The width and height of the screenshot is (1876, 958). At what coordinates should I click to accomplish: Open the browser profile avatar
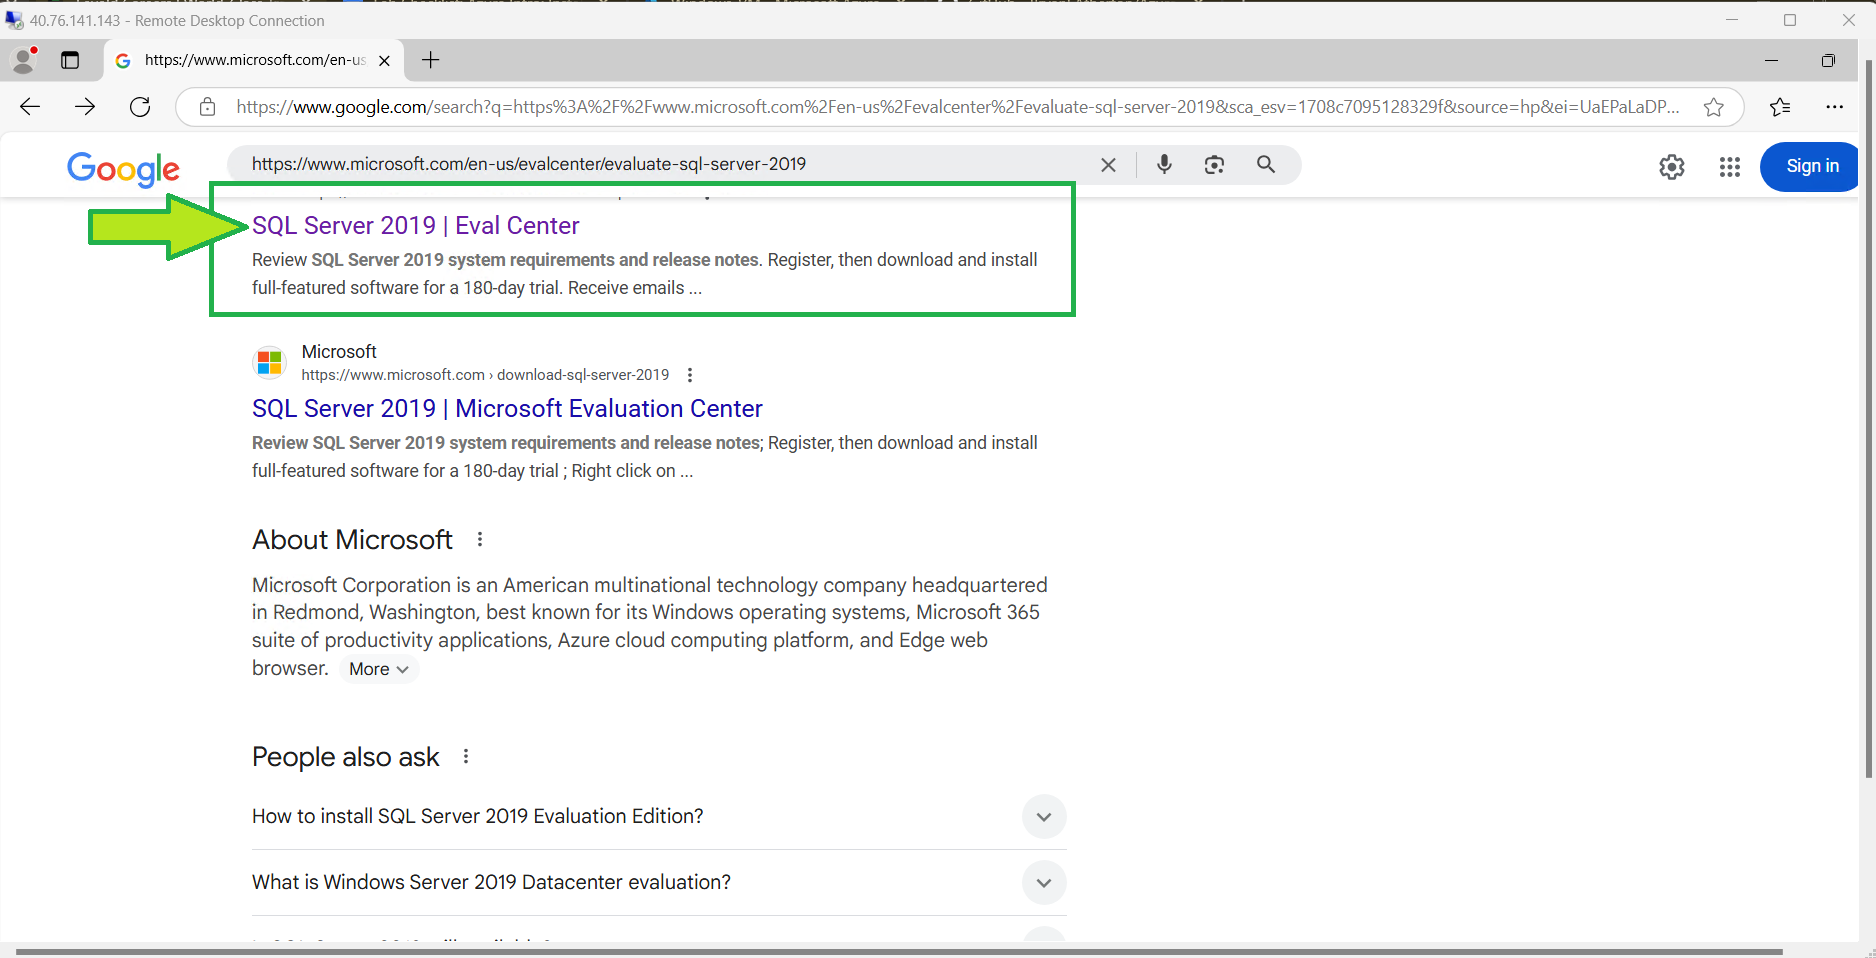pyautogui.click(x=24, y=60)
